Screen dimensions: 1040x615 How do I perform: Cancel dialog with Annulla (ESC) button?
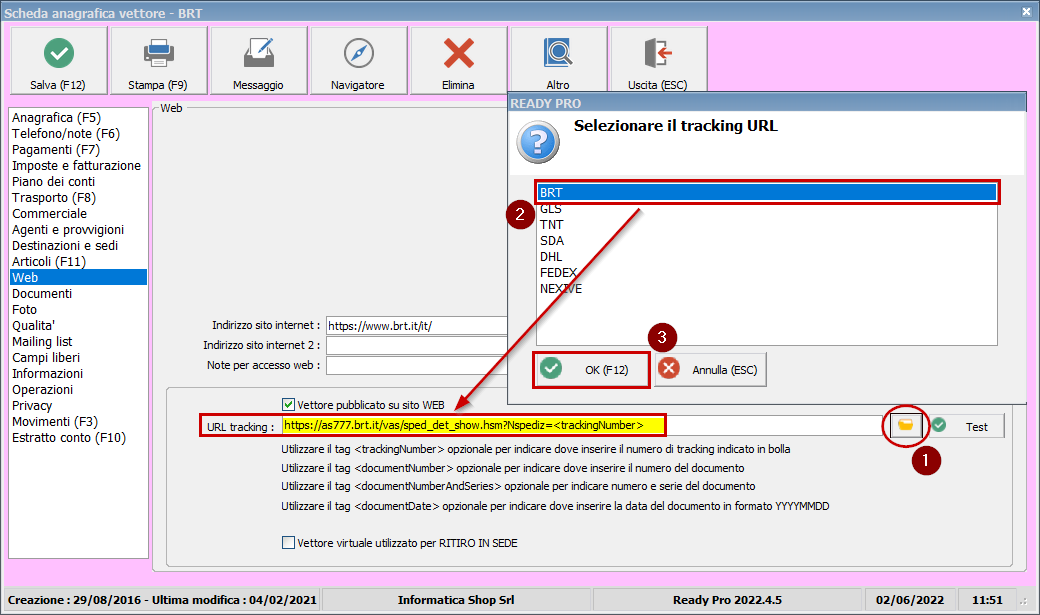tap(710, 370)
